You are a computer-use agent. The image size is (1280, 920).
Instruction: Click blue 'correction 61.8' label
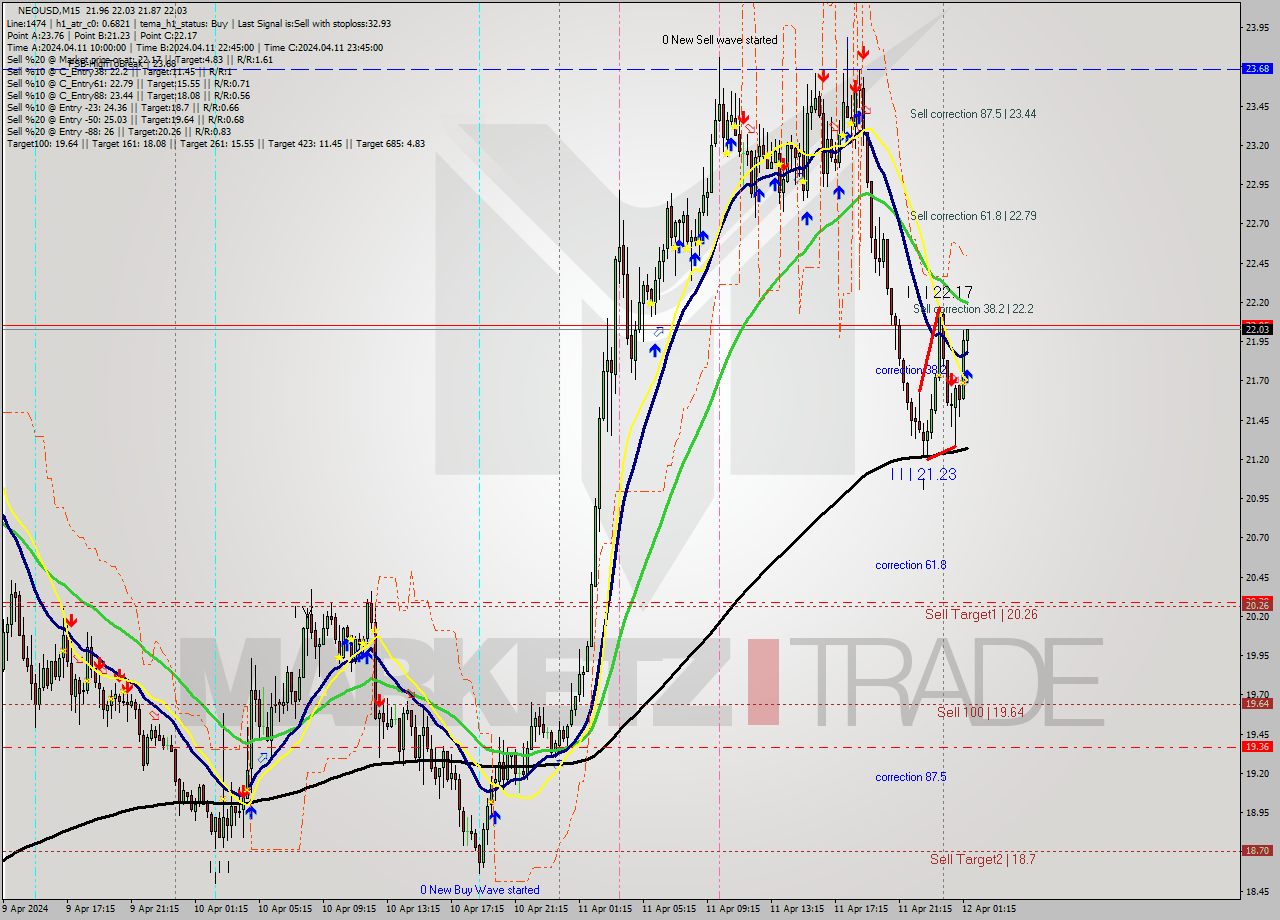pyautogui.click(x=910, y=565)
